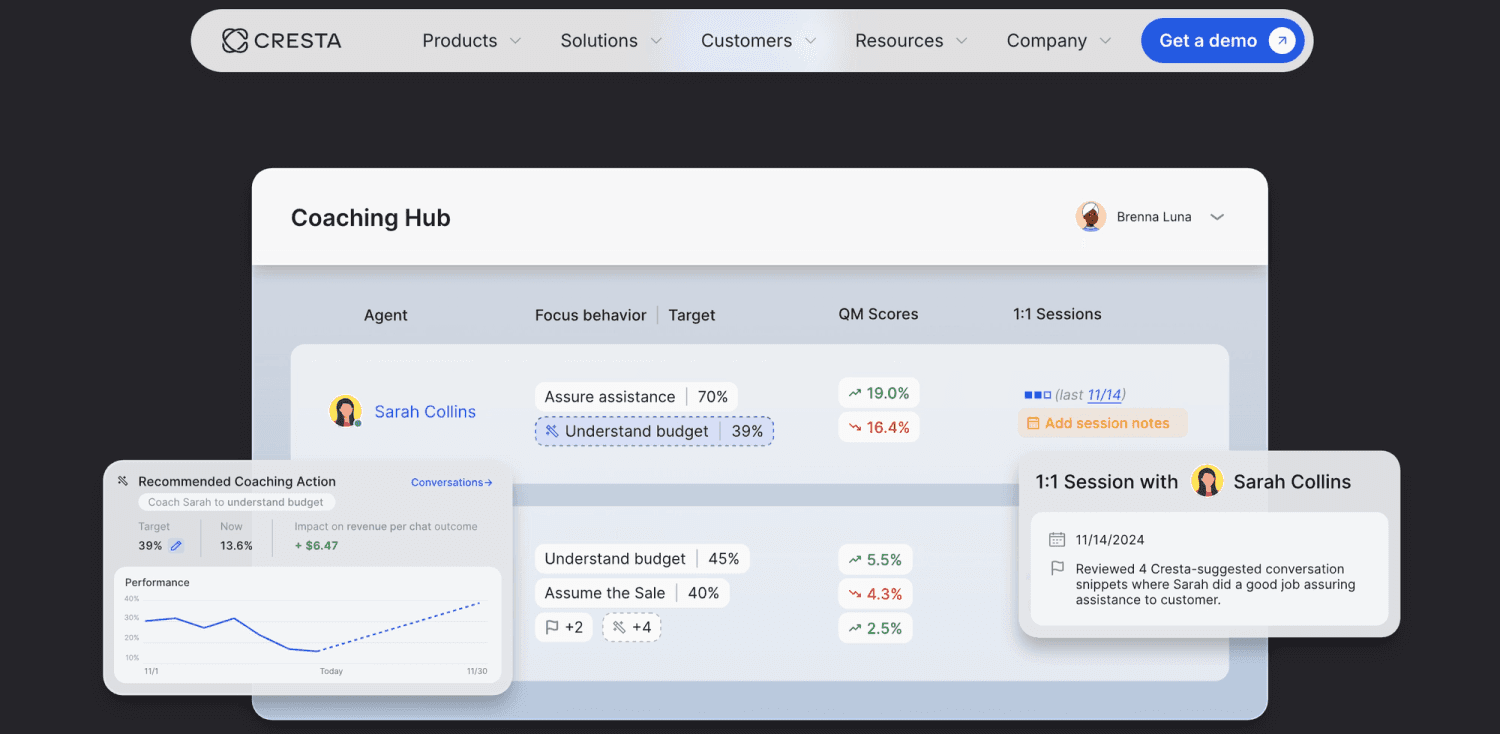
Task: Select the Understand budget 39% chip
Action: click(x=654, y=431)
